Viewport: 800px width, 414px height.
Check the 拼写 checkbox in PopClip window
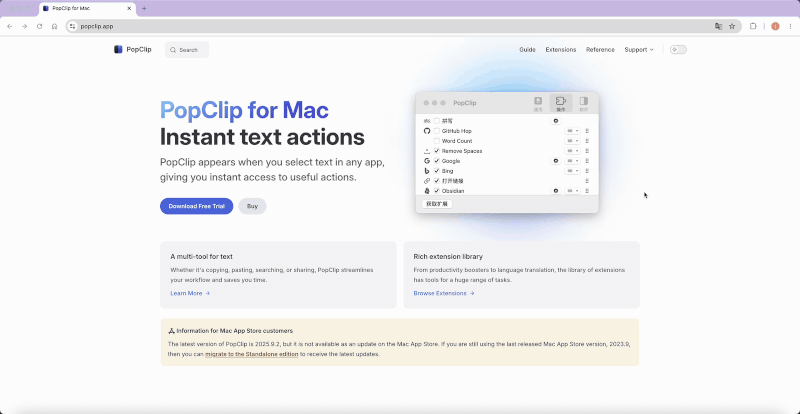click(437, 121)
